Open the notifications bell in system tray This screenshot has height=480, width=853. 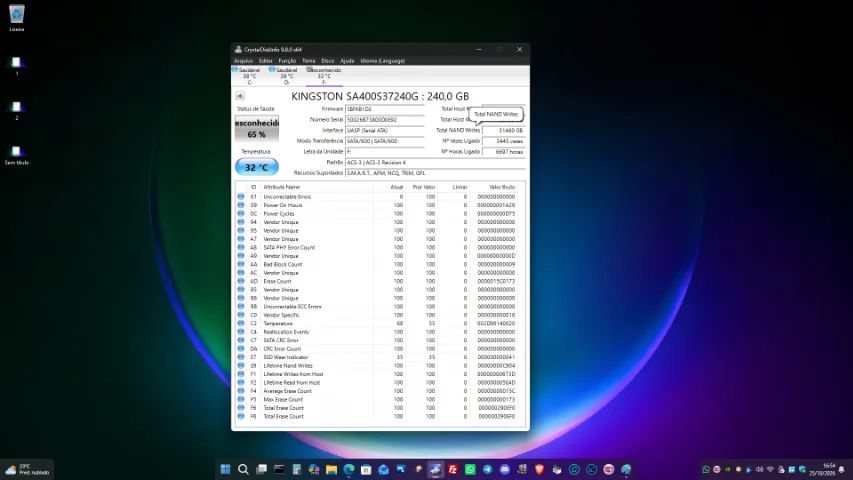pyautogui.click(x=842, y=469)
